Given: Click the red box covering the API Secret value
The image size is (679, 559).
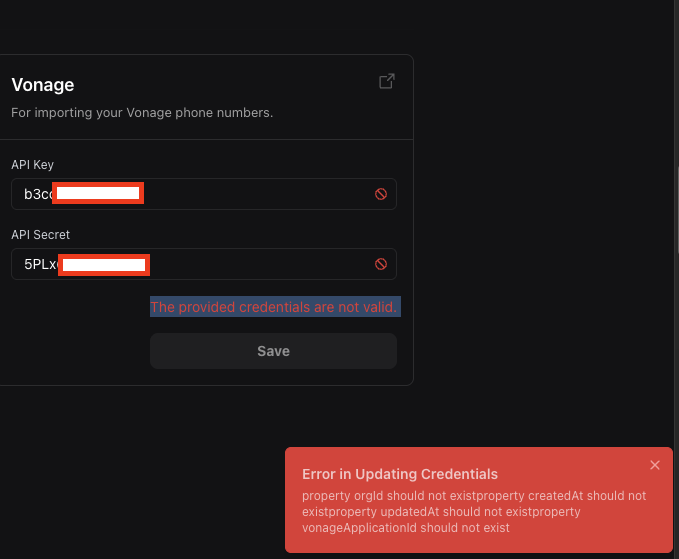Looking at the screenshot, I should click(x=103, y=264).
